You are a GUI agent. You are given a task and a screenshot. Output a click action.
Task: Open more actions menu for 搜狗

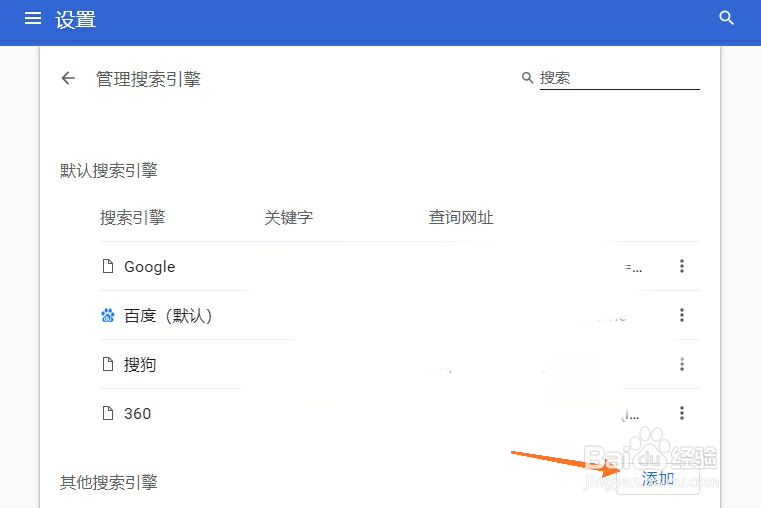click(x=682, y=364)
